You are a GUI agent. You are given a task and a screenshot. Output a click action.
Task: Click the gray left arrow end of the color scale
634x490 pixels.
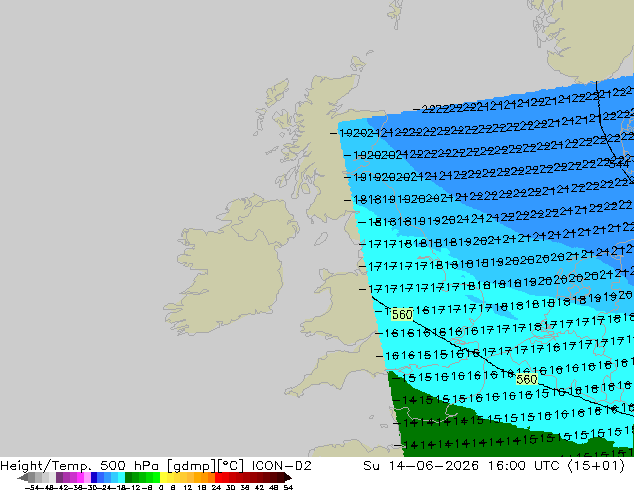point(22,477)
